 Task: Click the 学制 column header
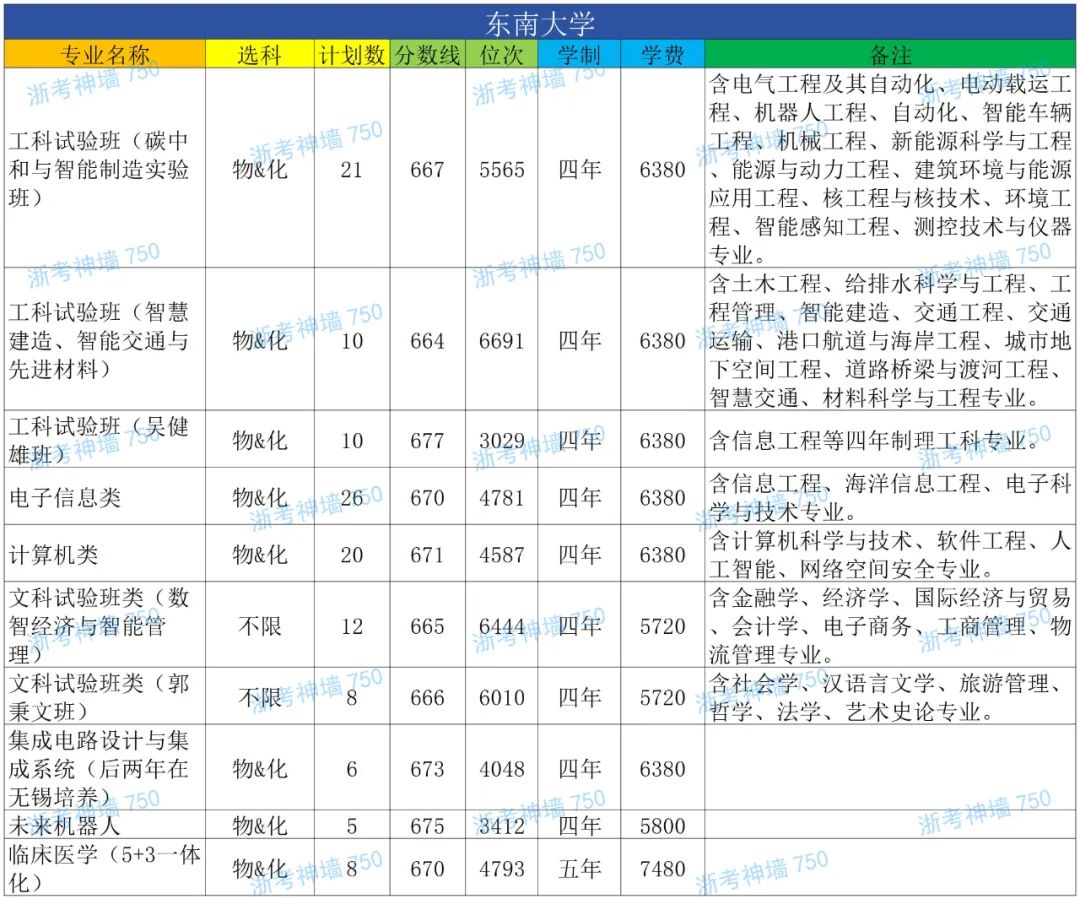(x=579, y=54)
